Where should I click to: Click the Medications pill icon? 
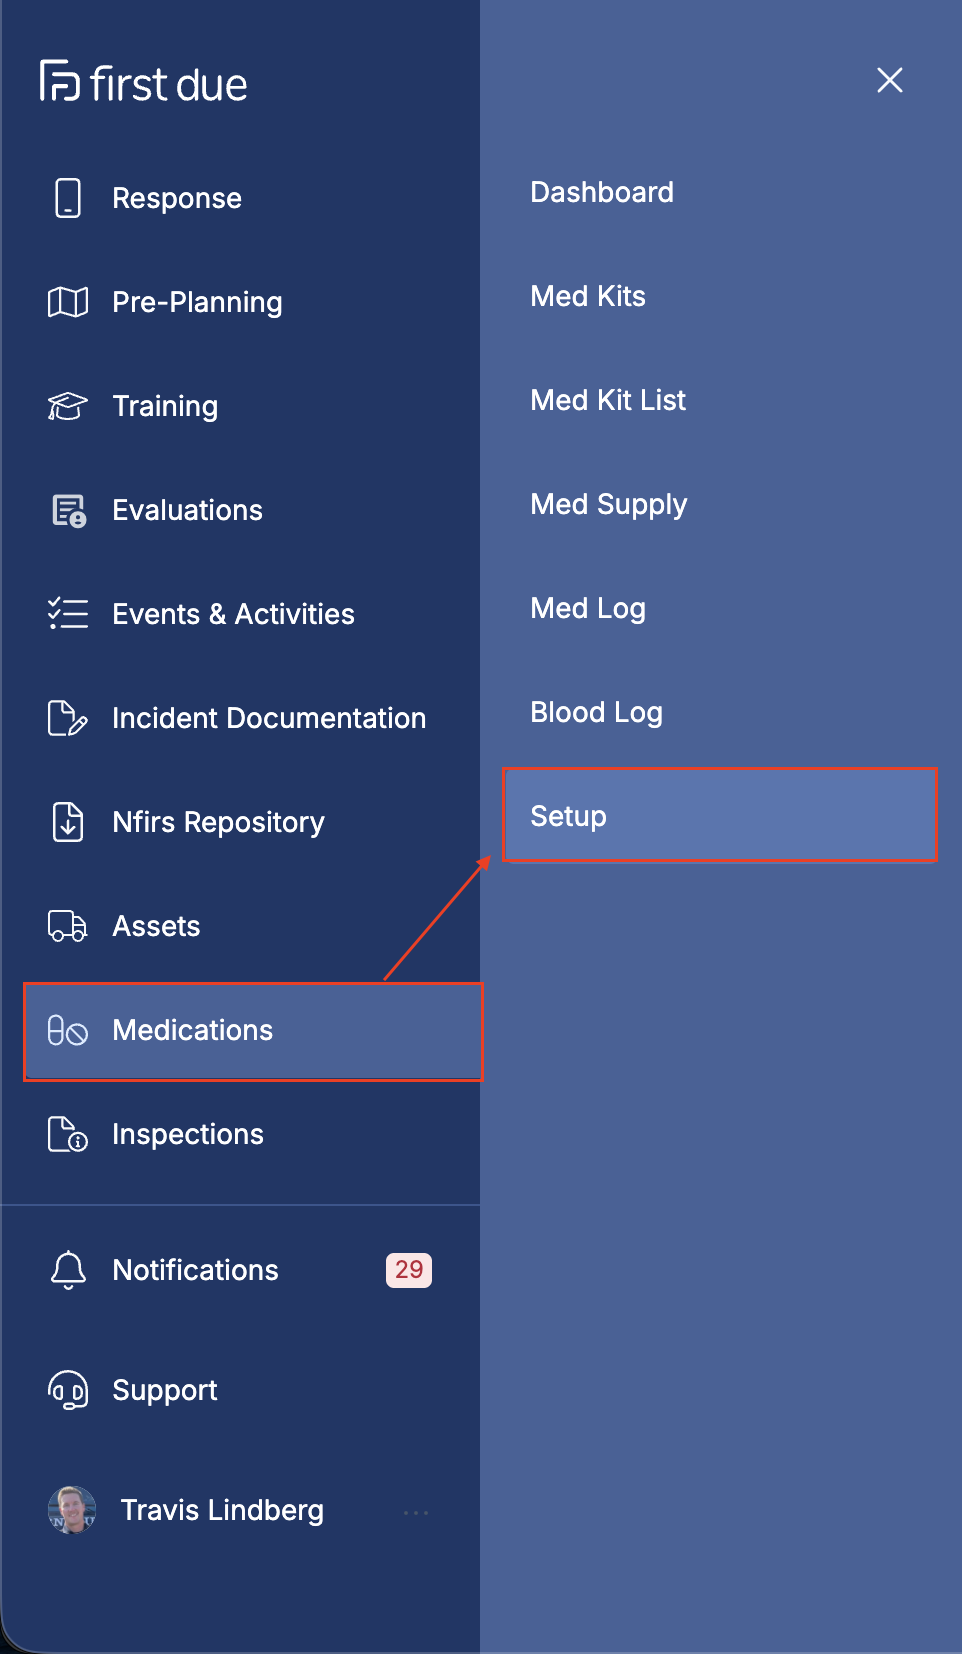click(68, 1030)
